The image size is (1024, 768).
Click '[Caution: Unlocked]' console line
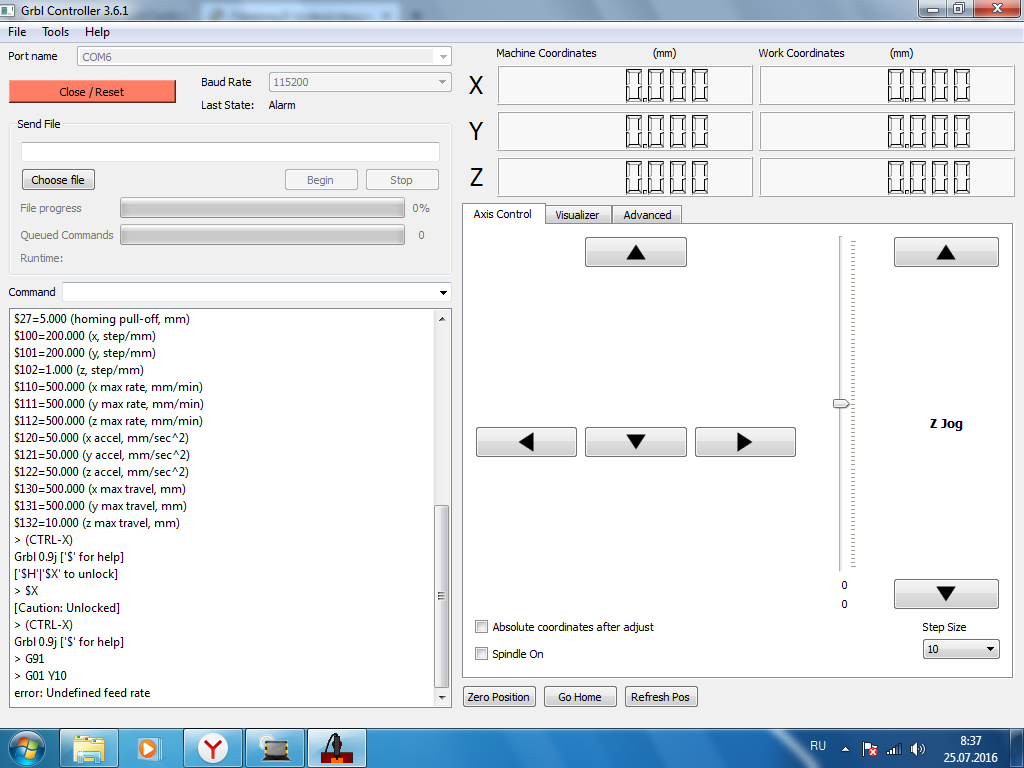[67, 608]
